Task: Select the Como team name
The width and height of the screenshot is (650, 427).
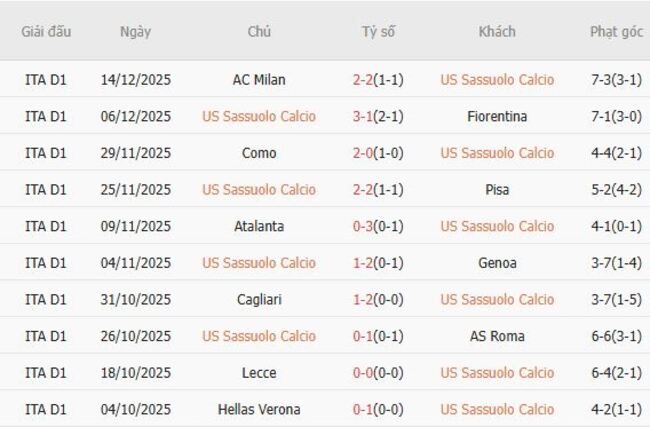Action: (259, 153)
